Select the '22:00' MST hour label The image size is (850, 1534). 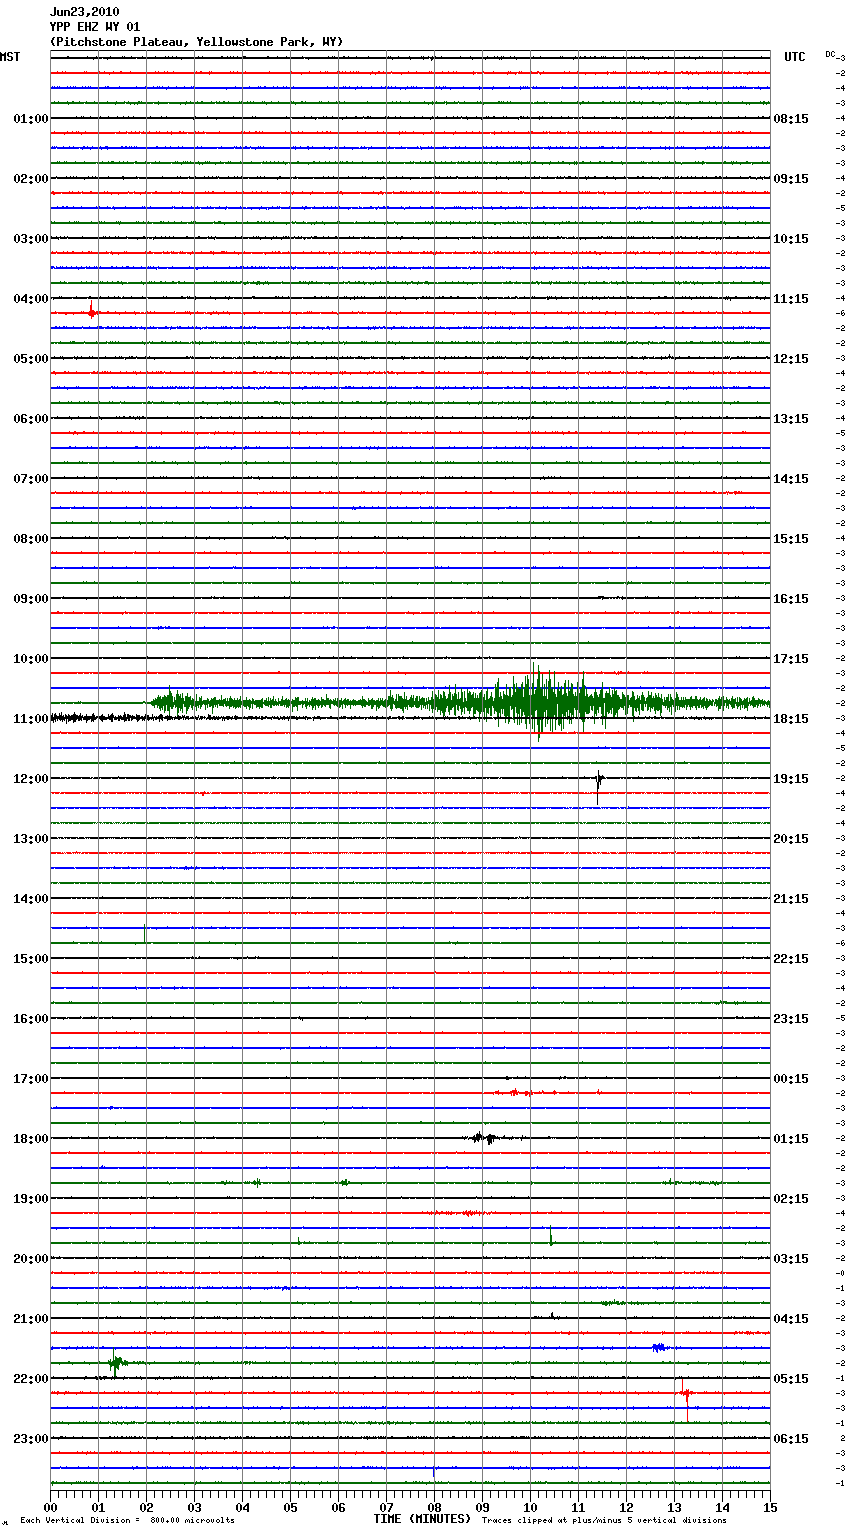point(31,1379)
